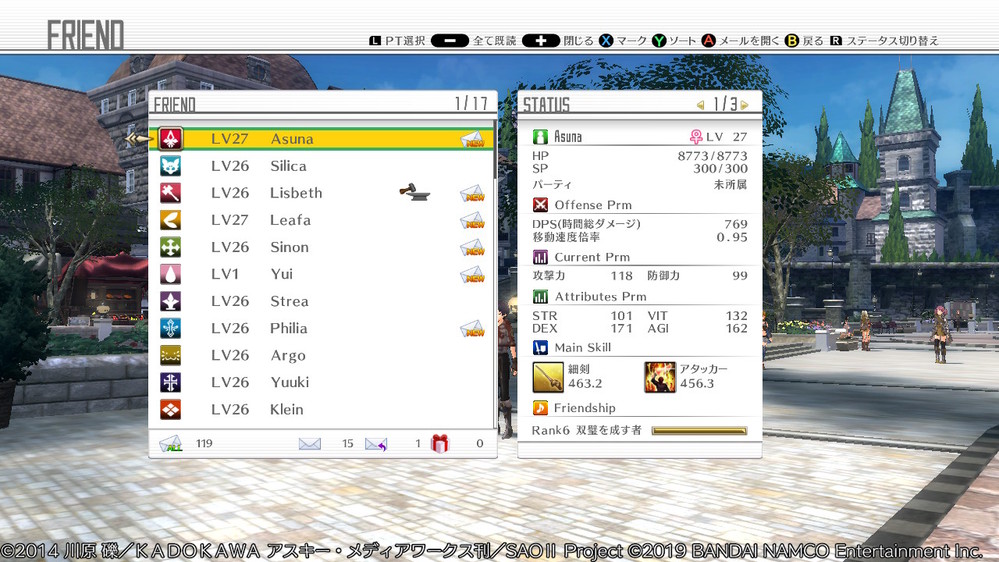Click the L button for PT selection
Viewport: 999px width, 562px height.
click(x=375, y=41)
